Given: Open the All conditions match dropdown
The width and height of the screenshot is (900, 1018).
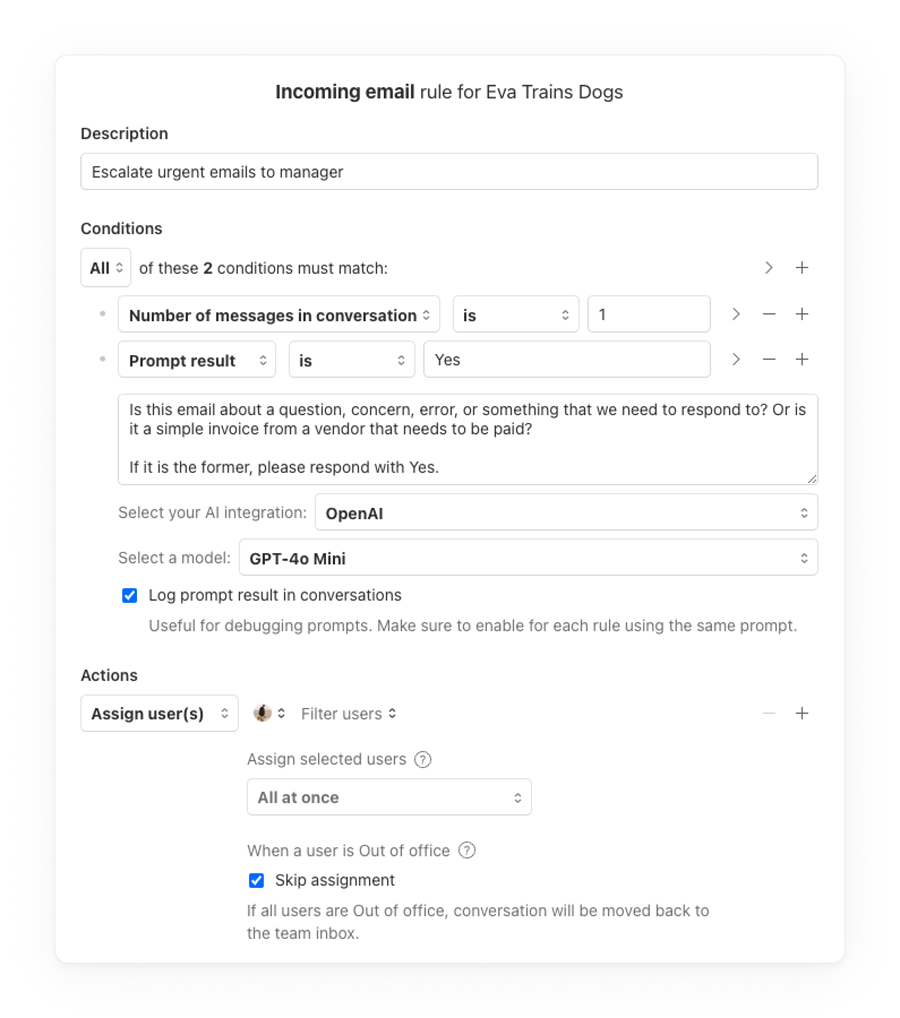Looking at the screenshot, I should (105, 268).
